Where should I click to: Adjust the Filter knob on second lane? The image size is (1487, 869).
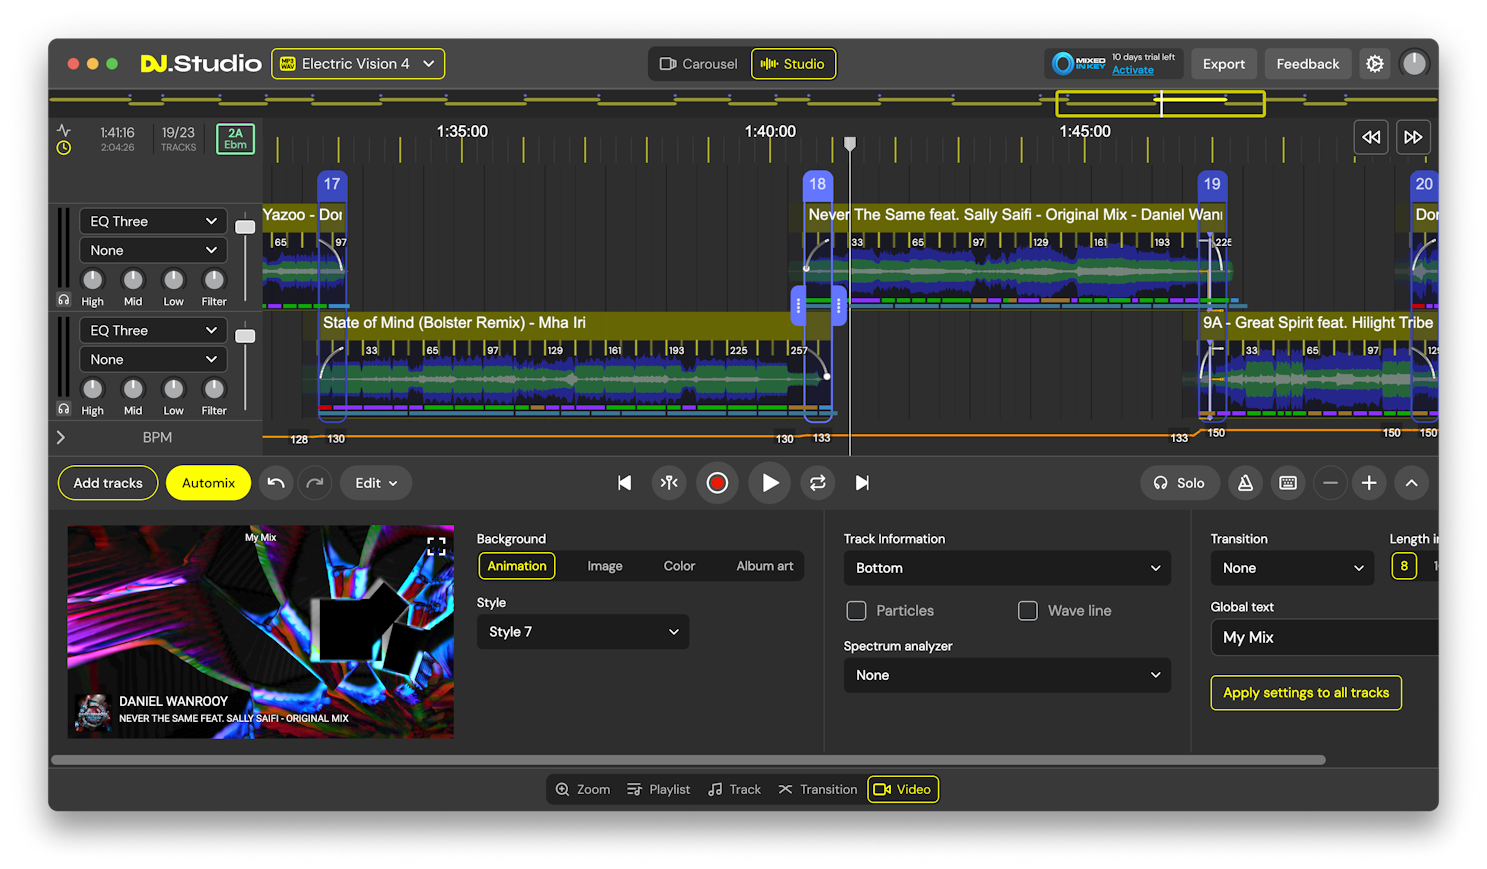click(214, 389)
